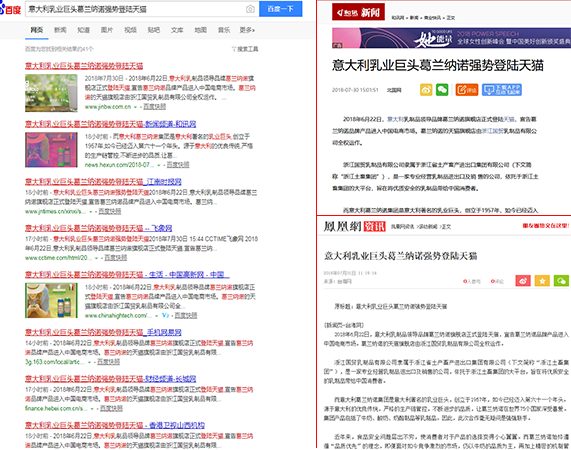
Task: Share Hexun article via green WeChat icon
Action: 442,90
